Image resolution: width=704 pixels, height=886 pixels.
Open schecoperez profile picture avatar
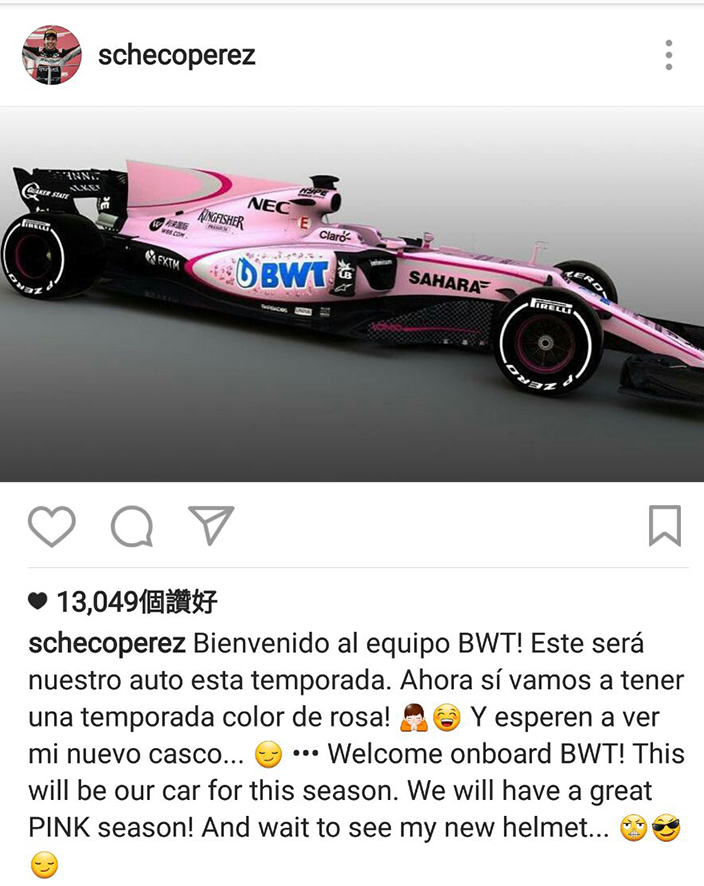coord(51,55)
